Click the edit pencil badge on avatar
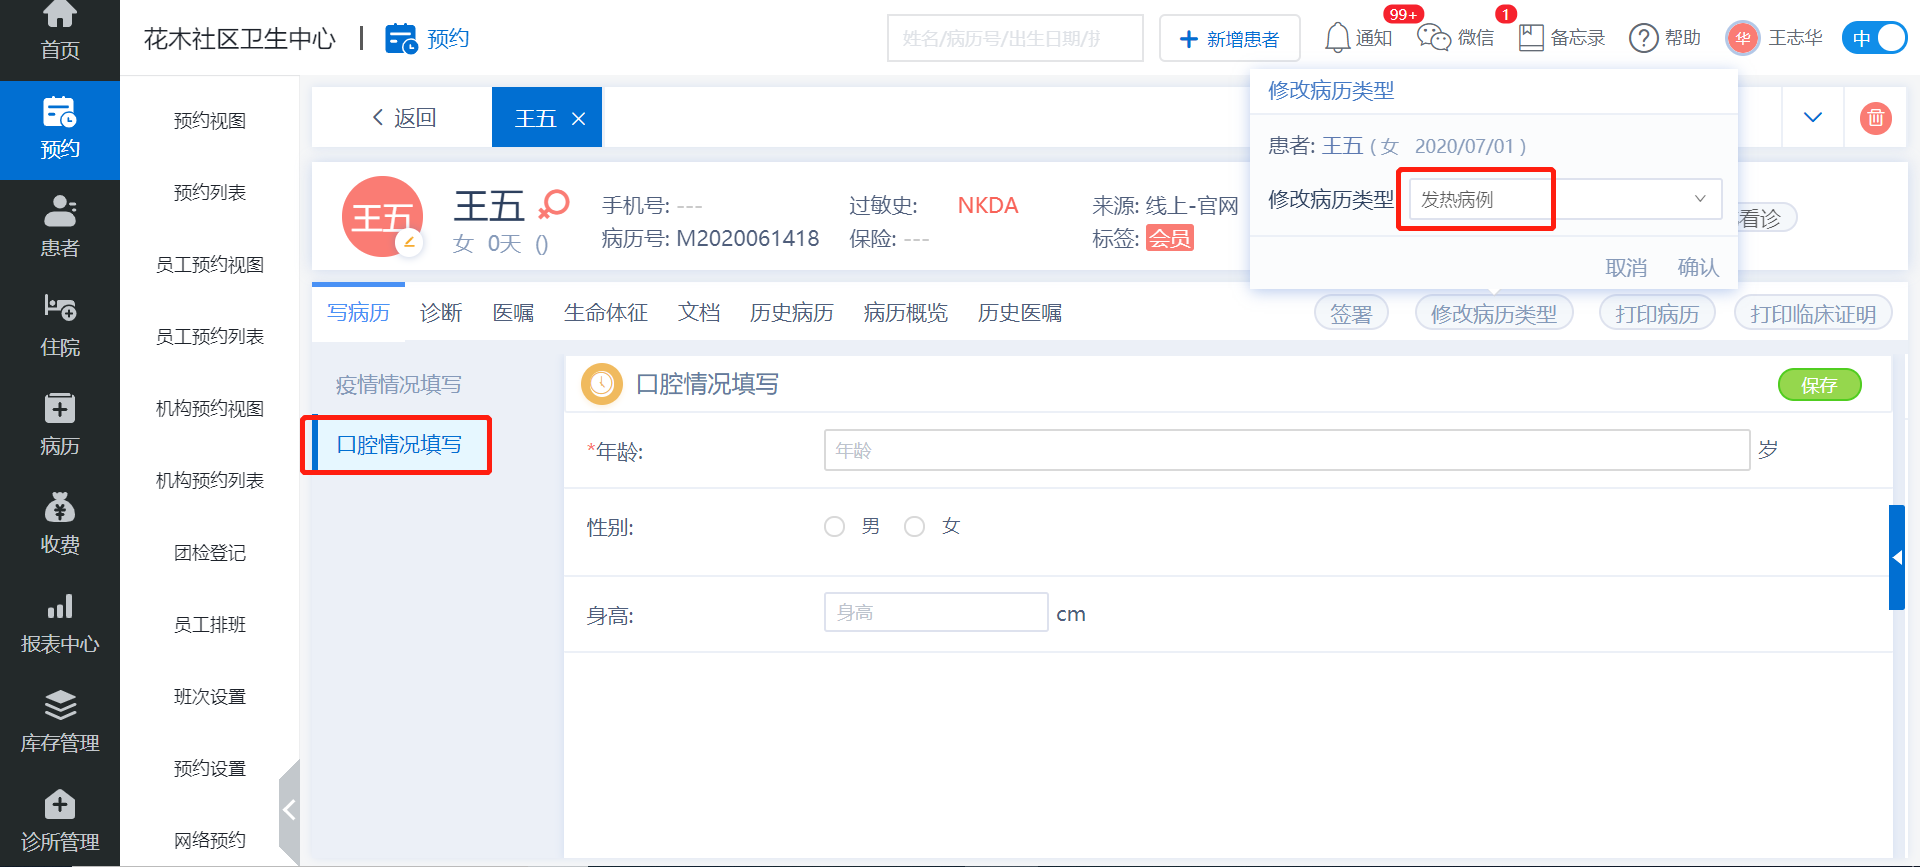 point(409,242)
